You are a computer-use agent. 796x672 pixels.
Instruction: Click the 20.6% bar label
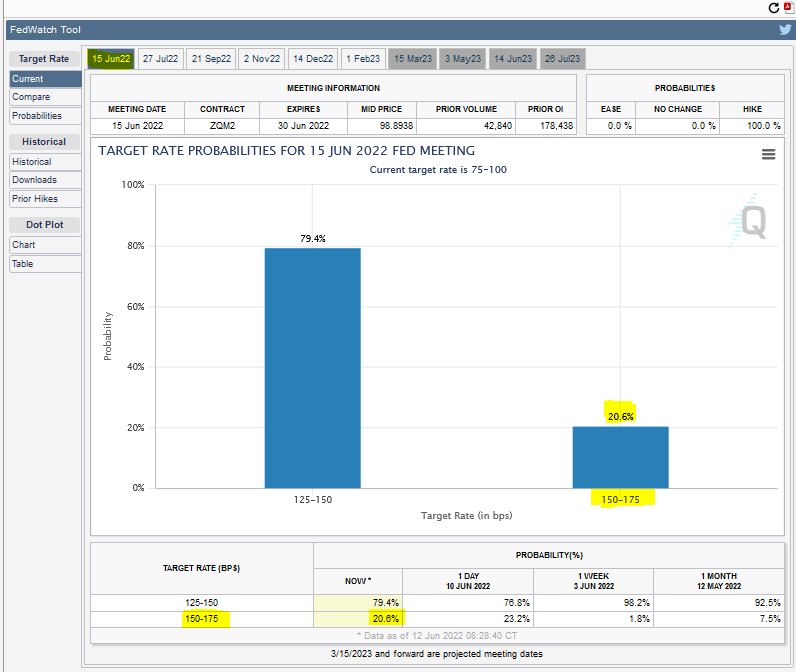620,417
